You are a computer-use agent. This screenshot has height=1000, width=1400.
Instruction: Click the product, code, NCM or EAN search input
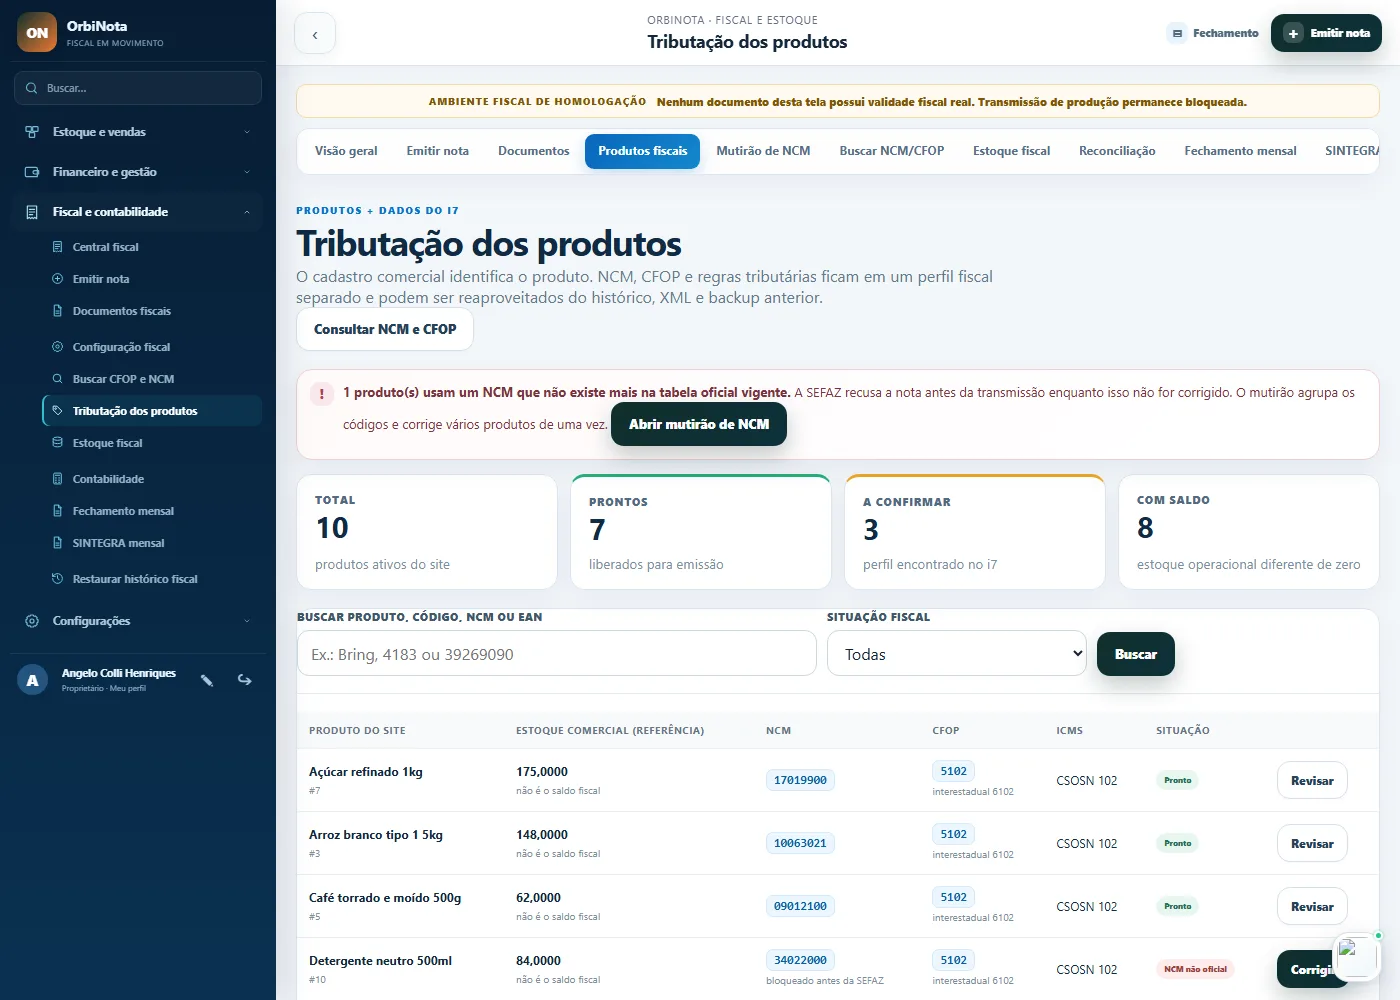(x=557, y=654)
